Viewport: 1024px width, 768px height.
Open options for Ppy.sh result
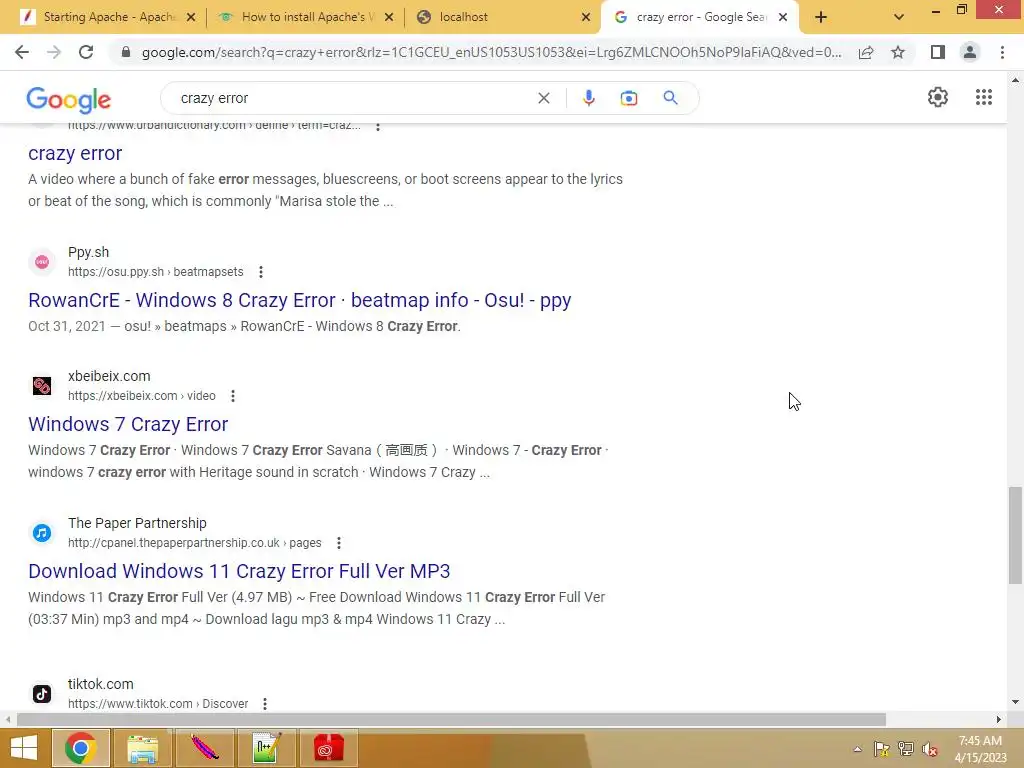tap(261, 272)
